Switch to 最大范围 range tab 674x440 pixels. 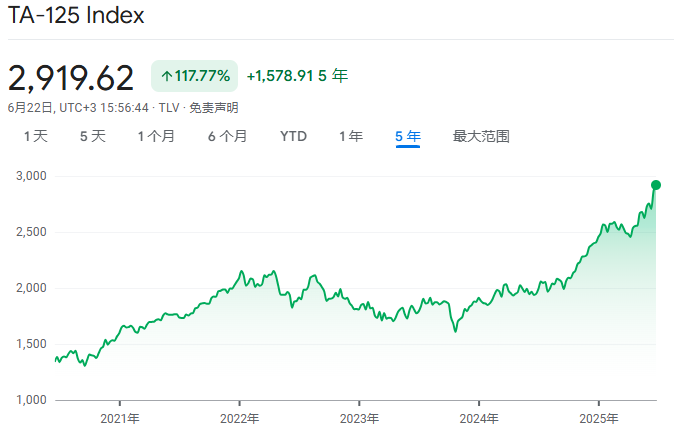481,136
